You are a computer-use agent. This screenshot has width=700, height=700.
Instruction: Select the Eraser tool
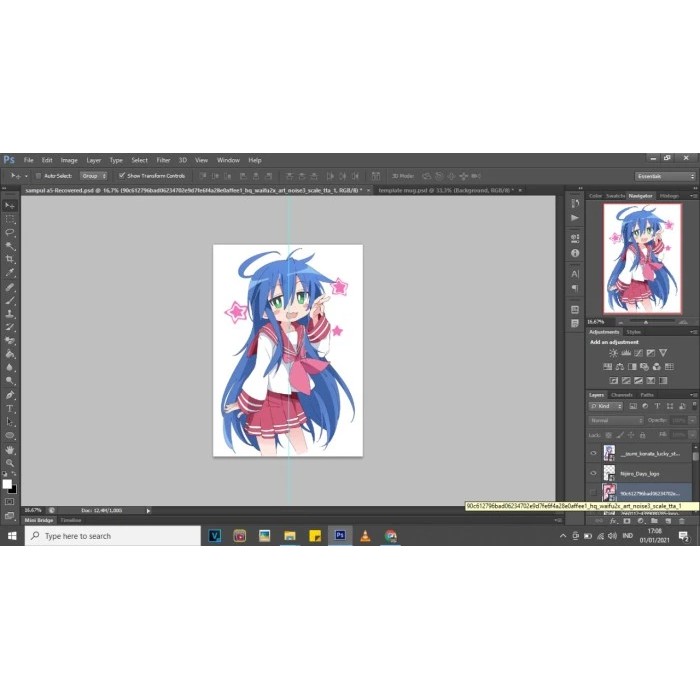(x=10, y=341)
